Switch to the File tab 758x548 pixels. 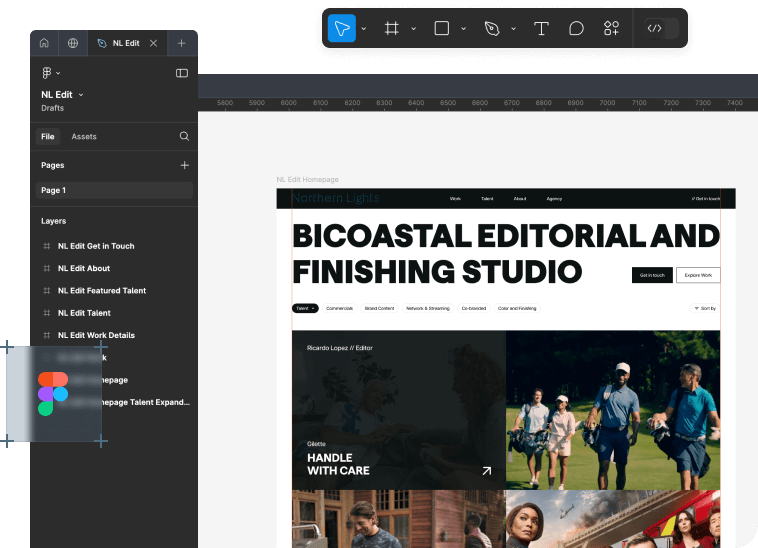click(x=47, y=136)
